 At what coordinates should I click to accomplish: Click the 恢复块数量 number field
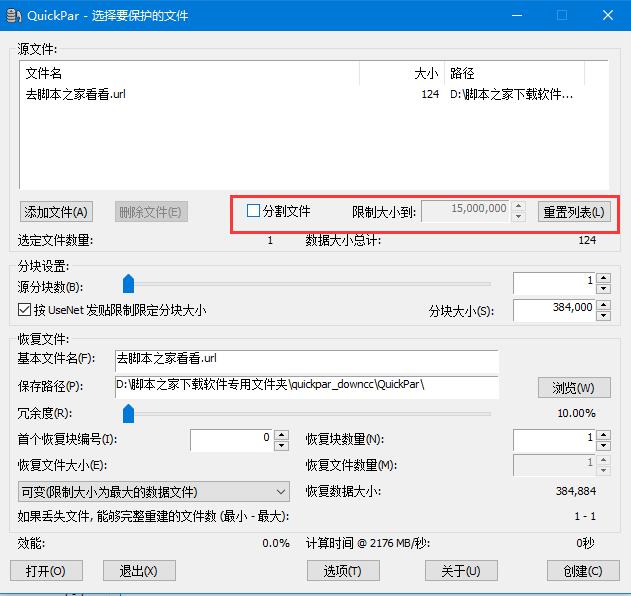pyautogui.click(x=555, y=440)
